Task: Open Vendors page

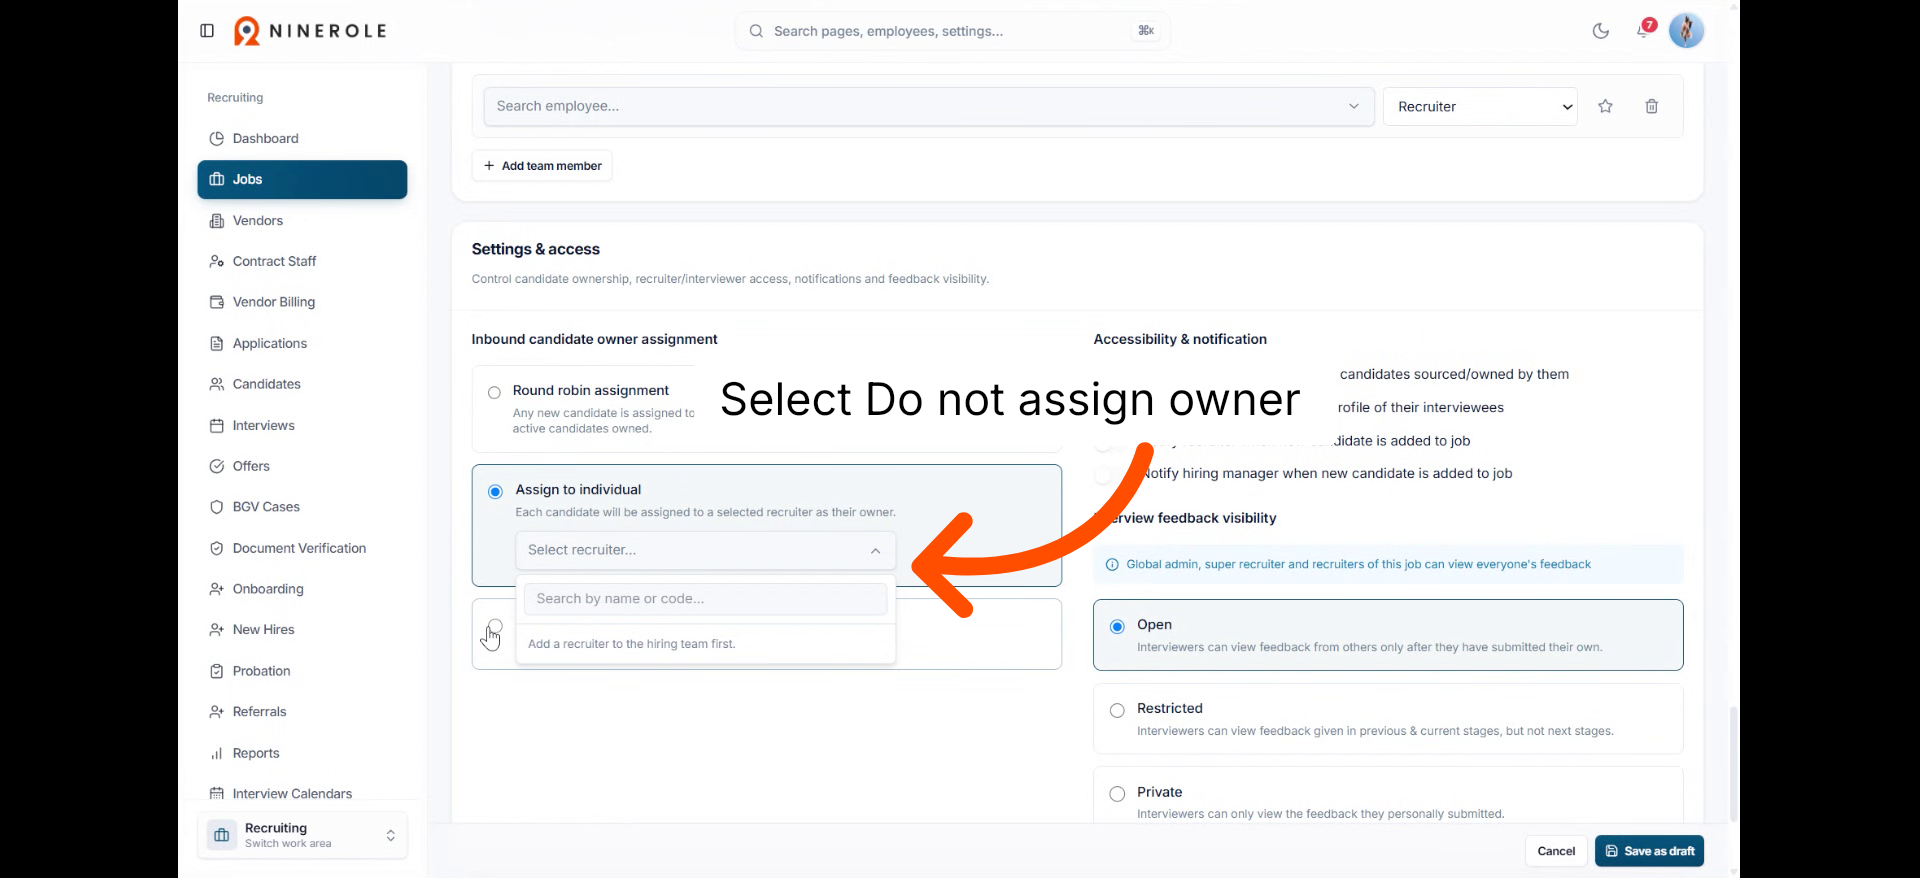Action: point(302,220)
